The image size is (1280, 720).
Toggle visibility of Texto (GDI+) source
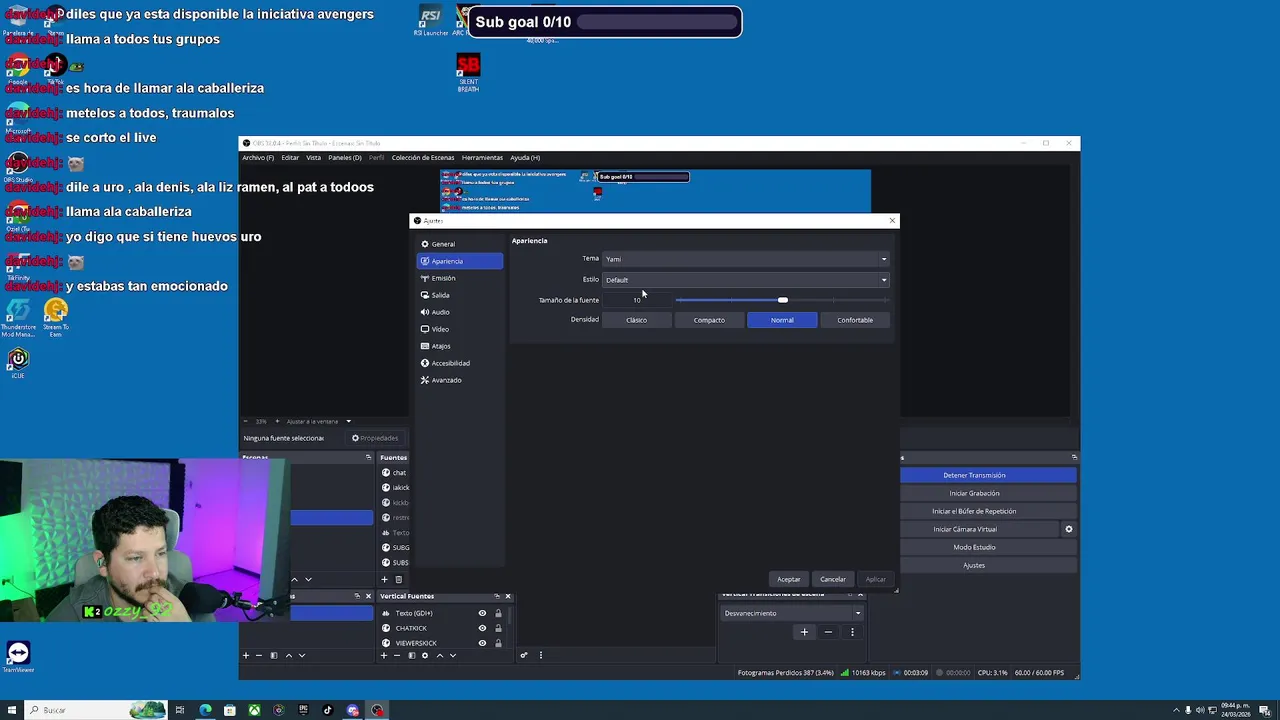coord(482,613)
